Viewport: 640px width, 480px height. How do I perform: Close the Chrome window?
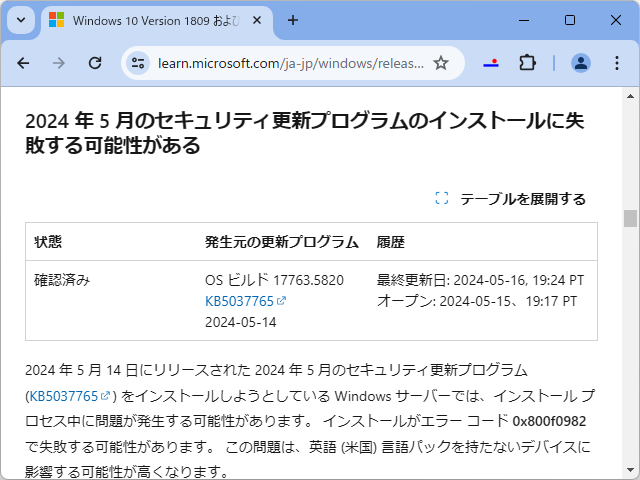click(x=616, y=20)
